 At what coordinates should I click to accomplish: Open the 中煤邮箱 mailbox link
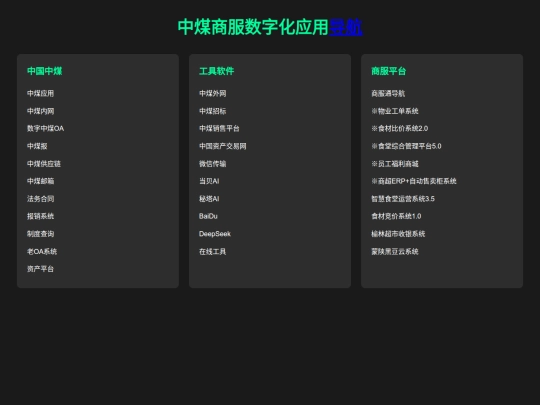40,181
